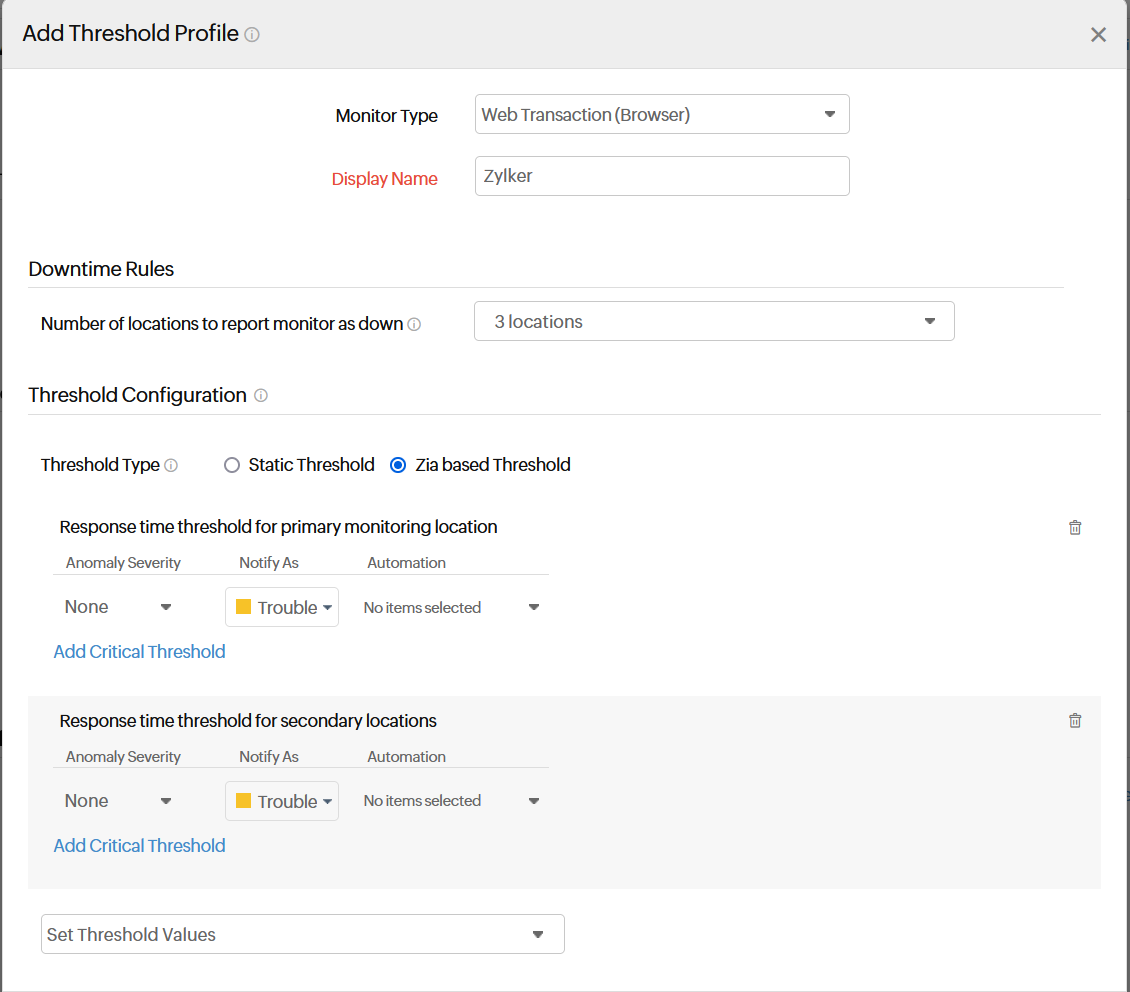Select the Zia based Threshold option
The image size is (1130, 992).
(398, 464)
